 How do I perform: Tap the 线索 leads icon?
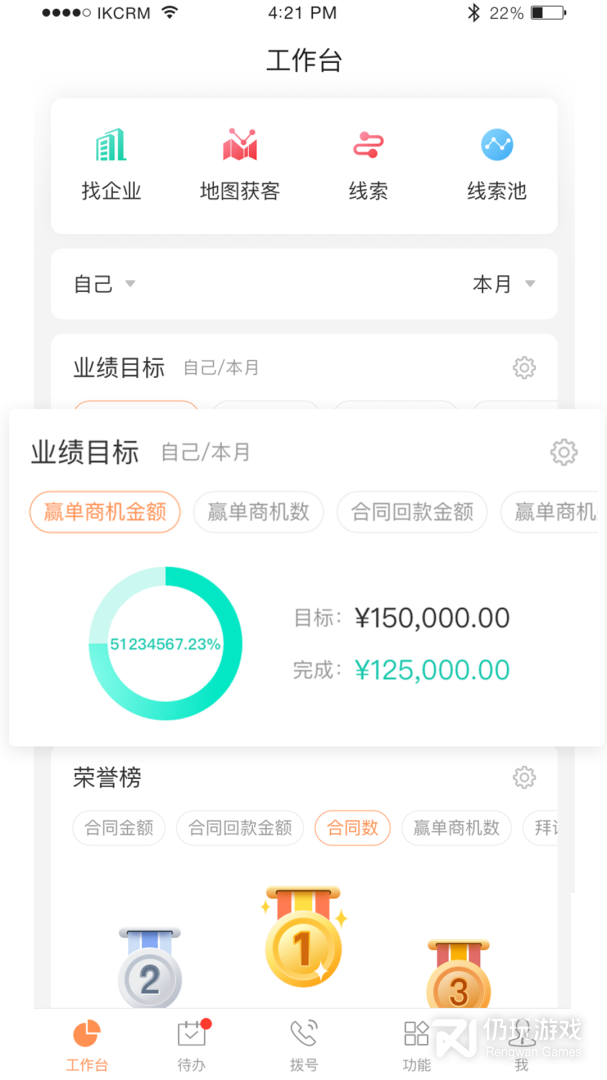pos(367,158)
